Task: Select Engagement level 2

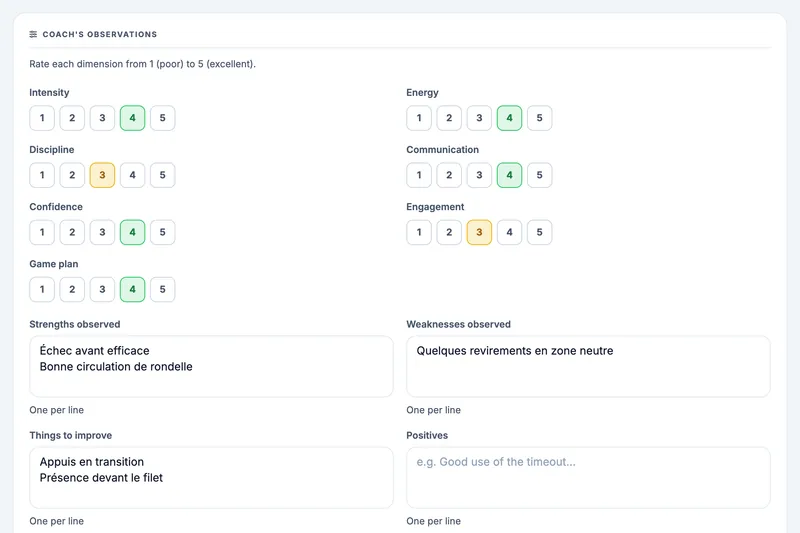Action: [449, 232]
